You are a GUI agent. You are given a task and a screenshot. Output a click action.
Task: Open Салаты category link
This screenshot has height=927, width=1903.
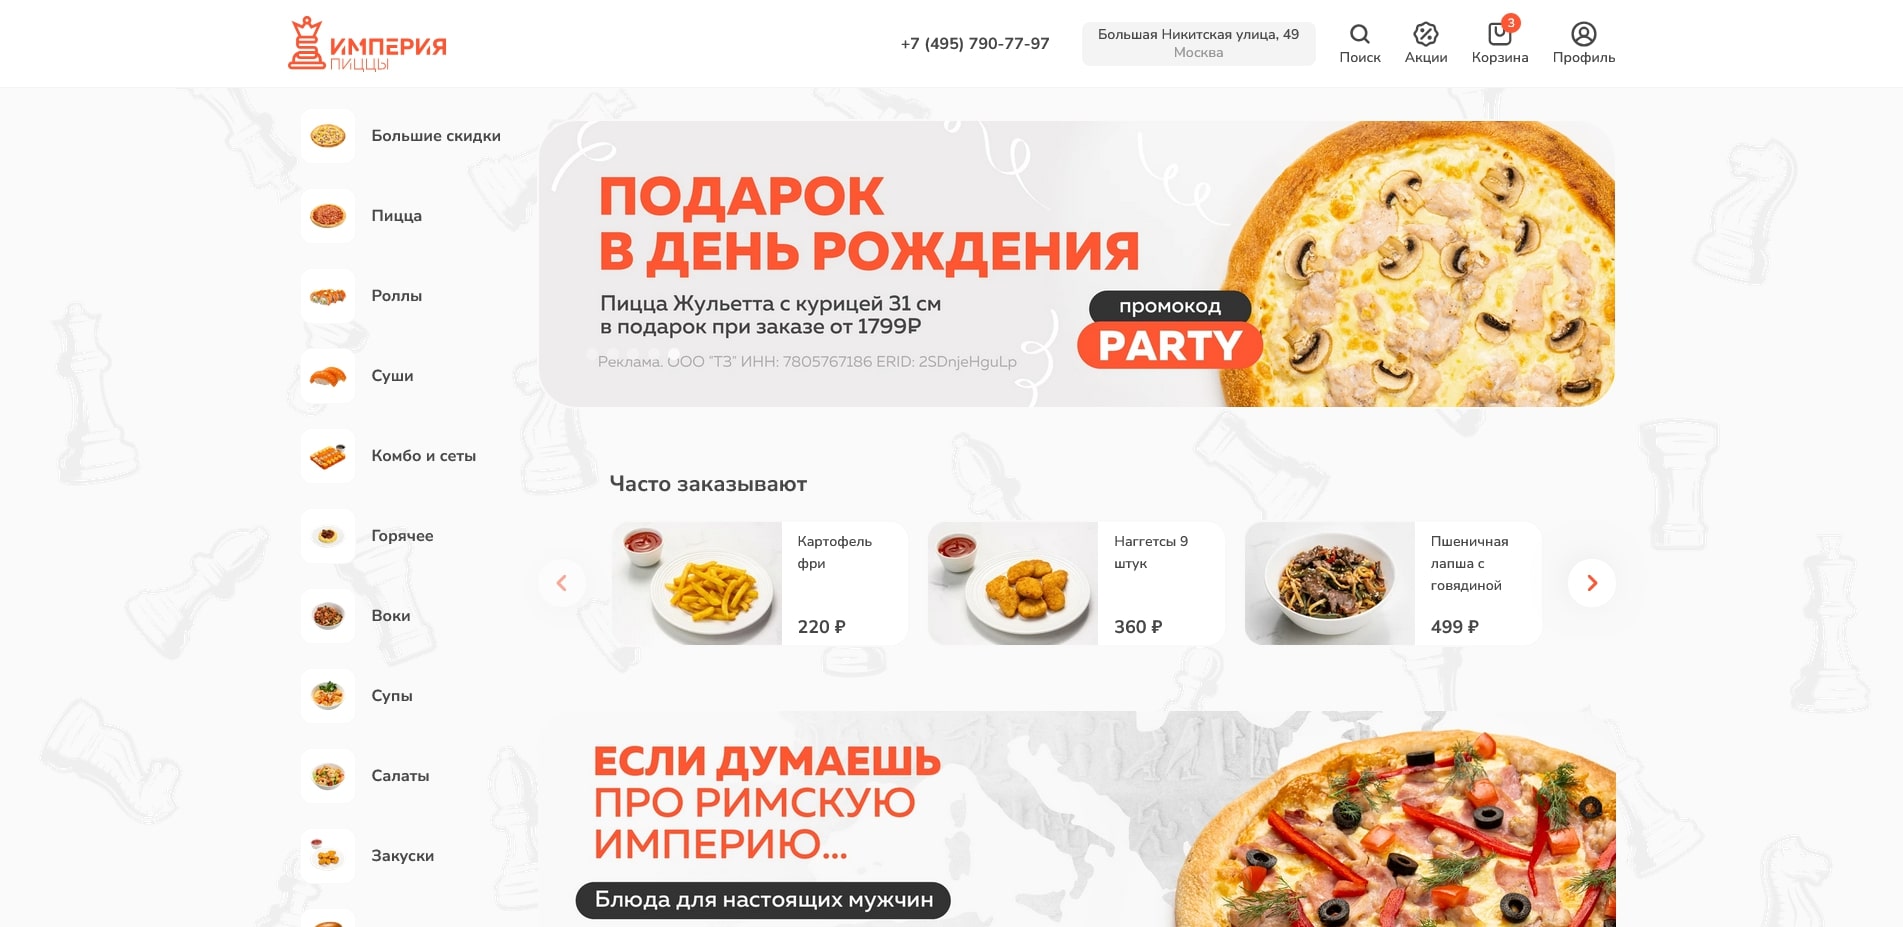[x=400, y=776]
